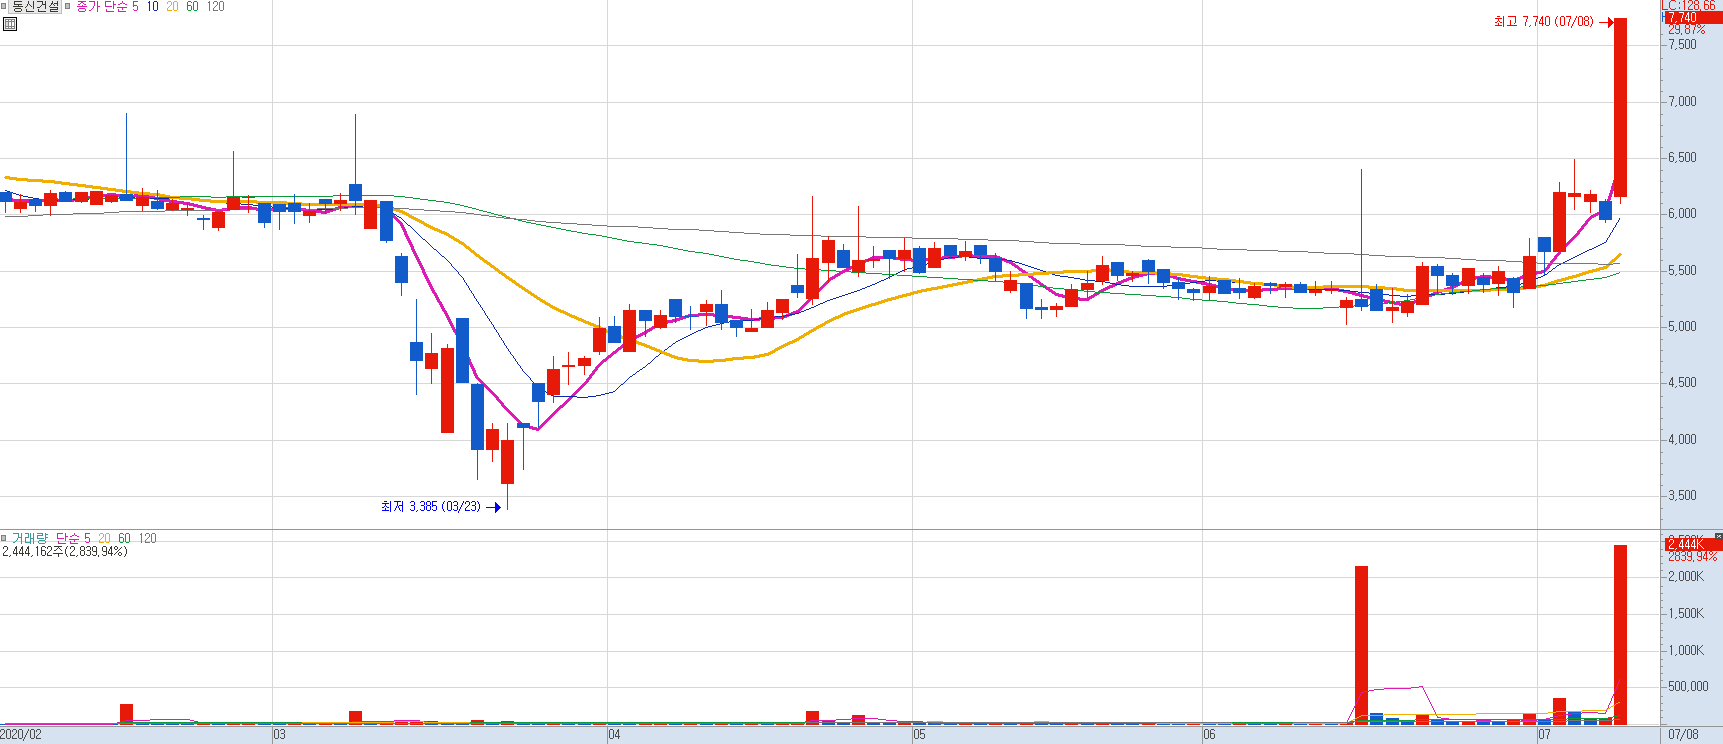Click the large red mid-June volume bar
This screenshot has height=744, width=1723.
point(1361,645)
